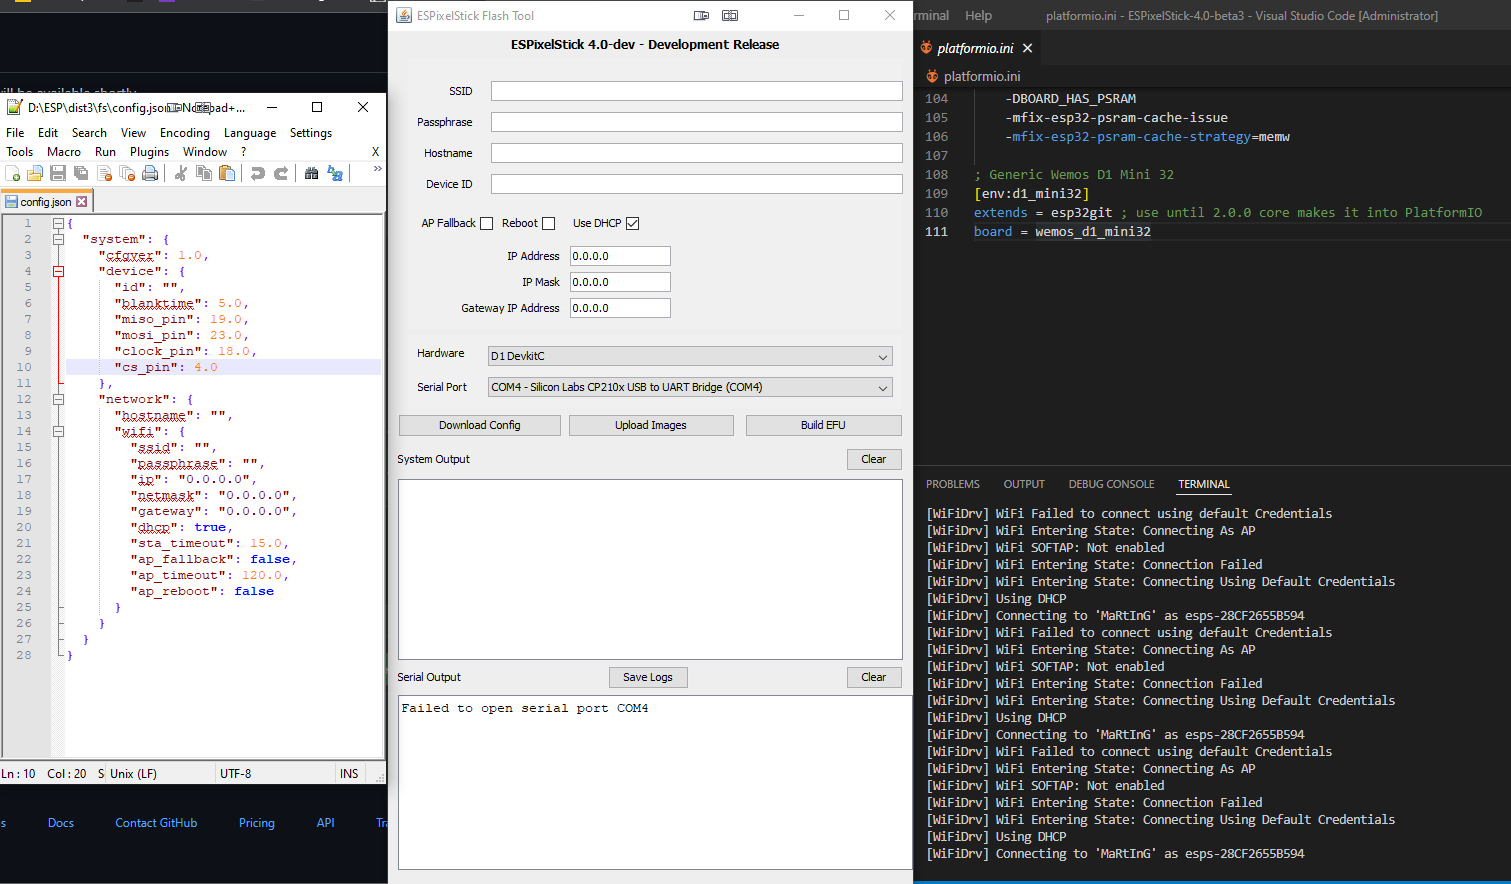Click the Java icon on the Flash Tool title bar
Image resolution: width=1511 pixels, height=884 pixels.
(x=404, y=15)
